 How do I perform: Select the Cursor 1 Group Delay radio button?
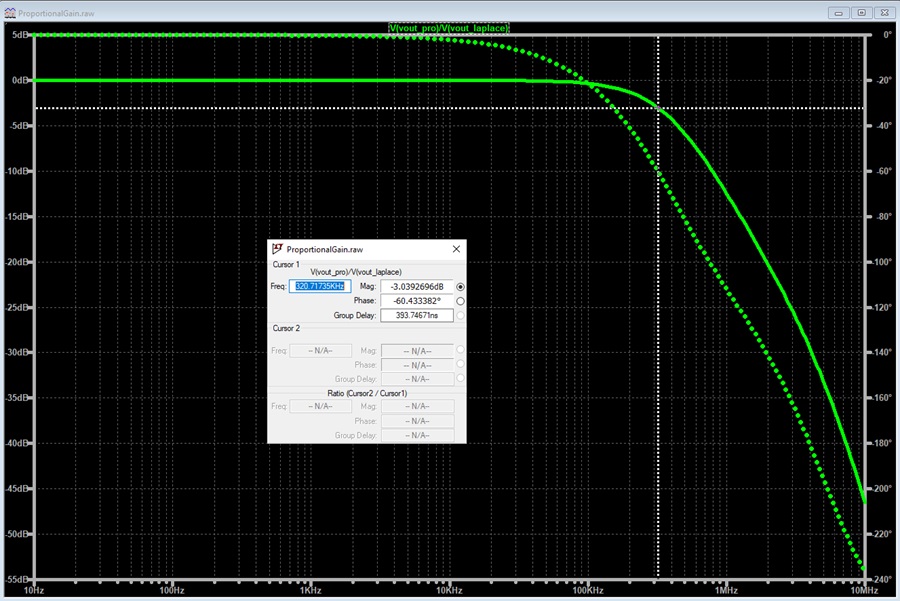460,315
